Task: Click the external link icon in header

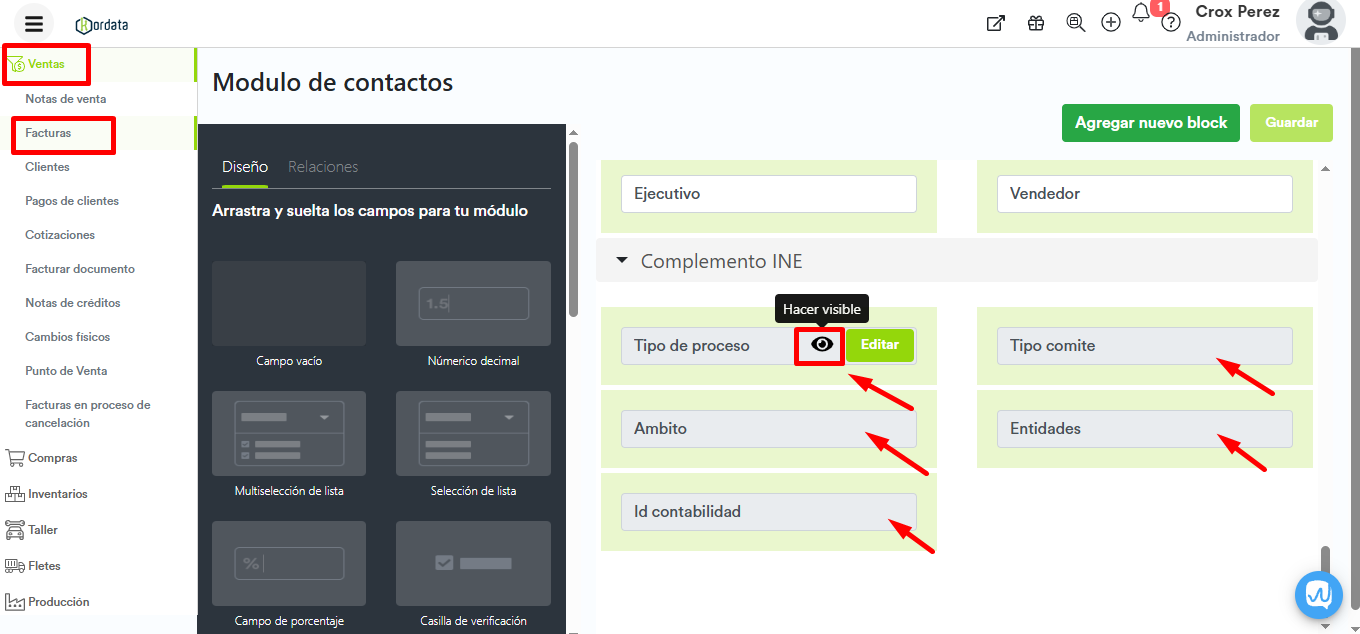Action: [995, 23]
